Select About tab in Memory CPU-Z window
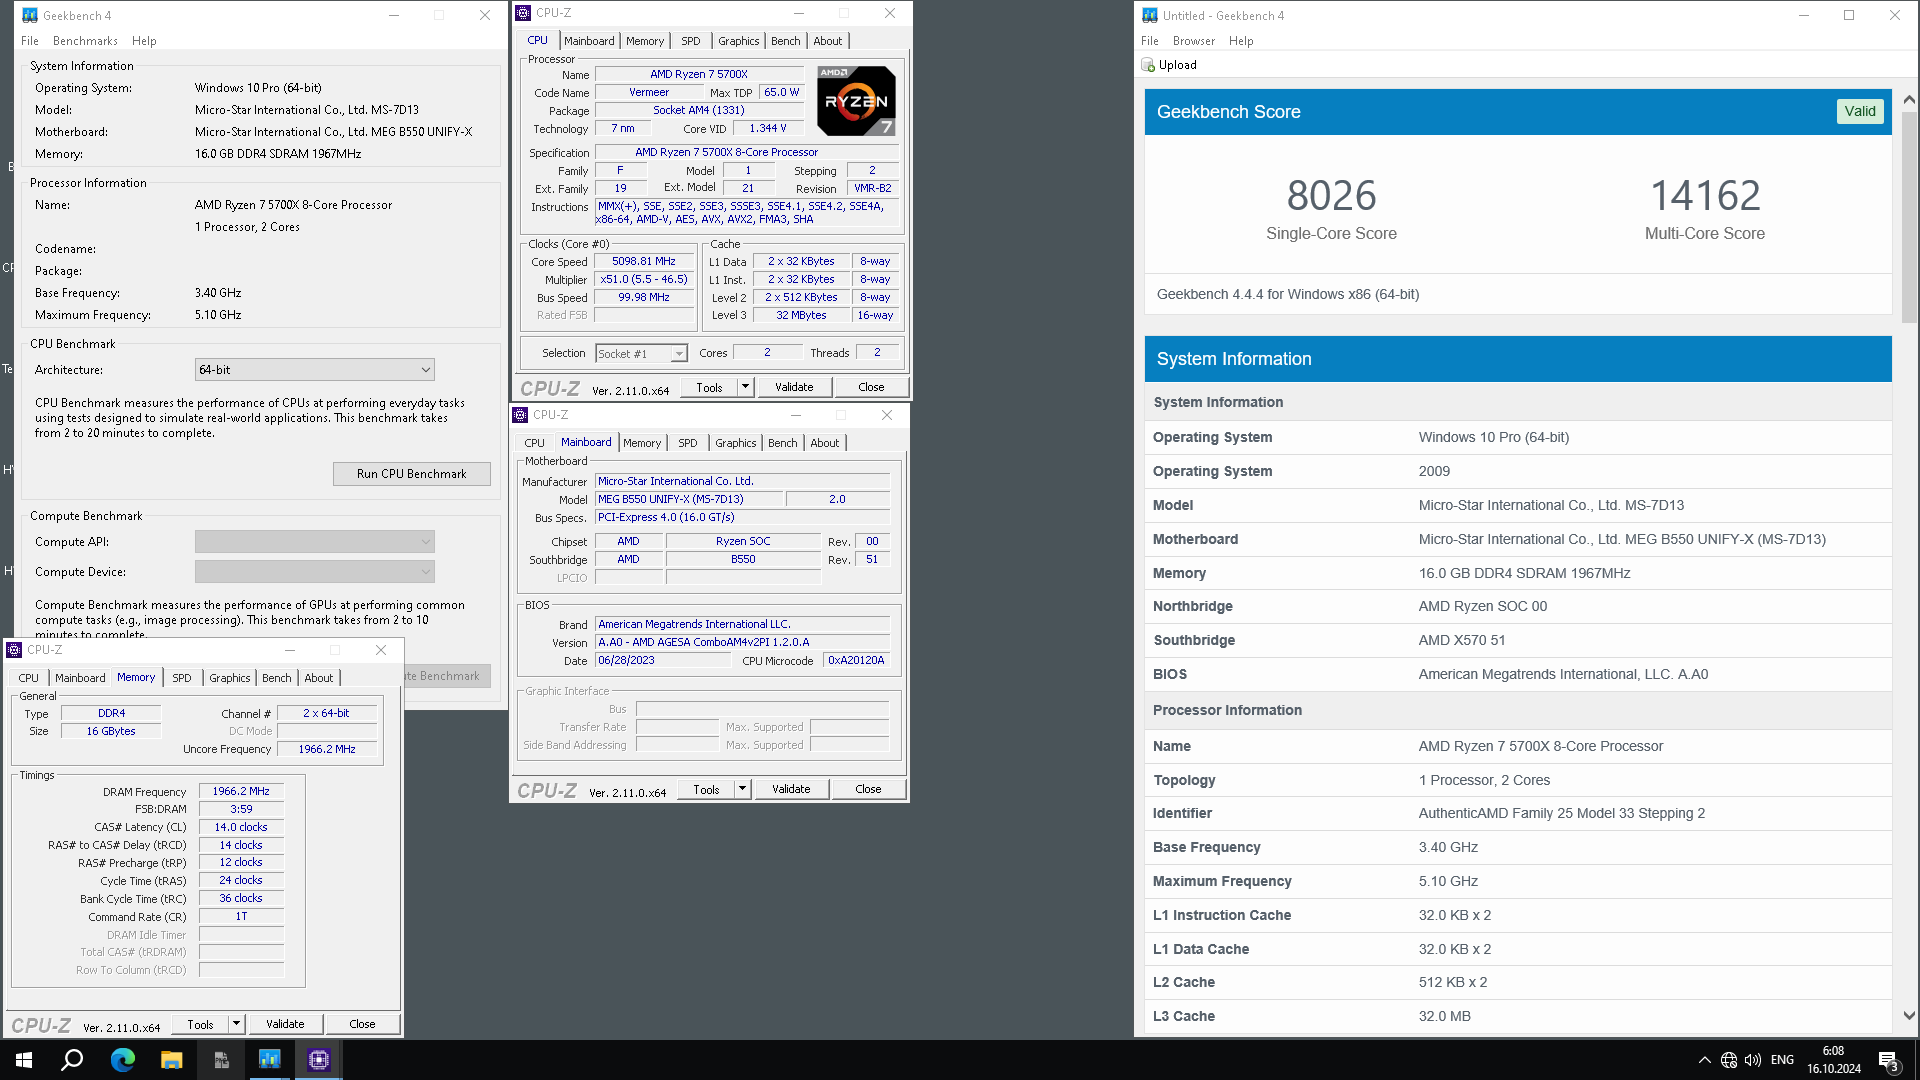This screenshot has width=1920, height=1080. (x=319, y=678)
